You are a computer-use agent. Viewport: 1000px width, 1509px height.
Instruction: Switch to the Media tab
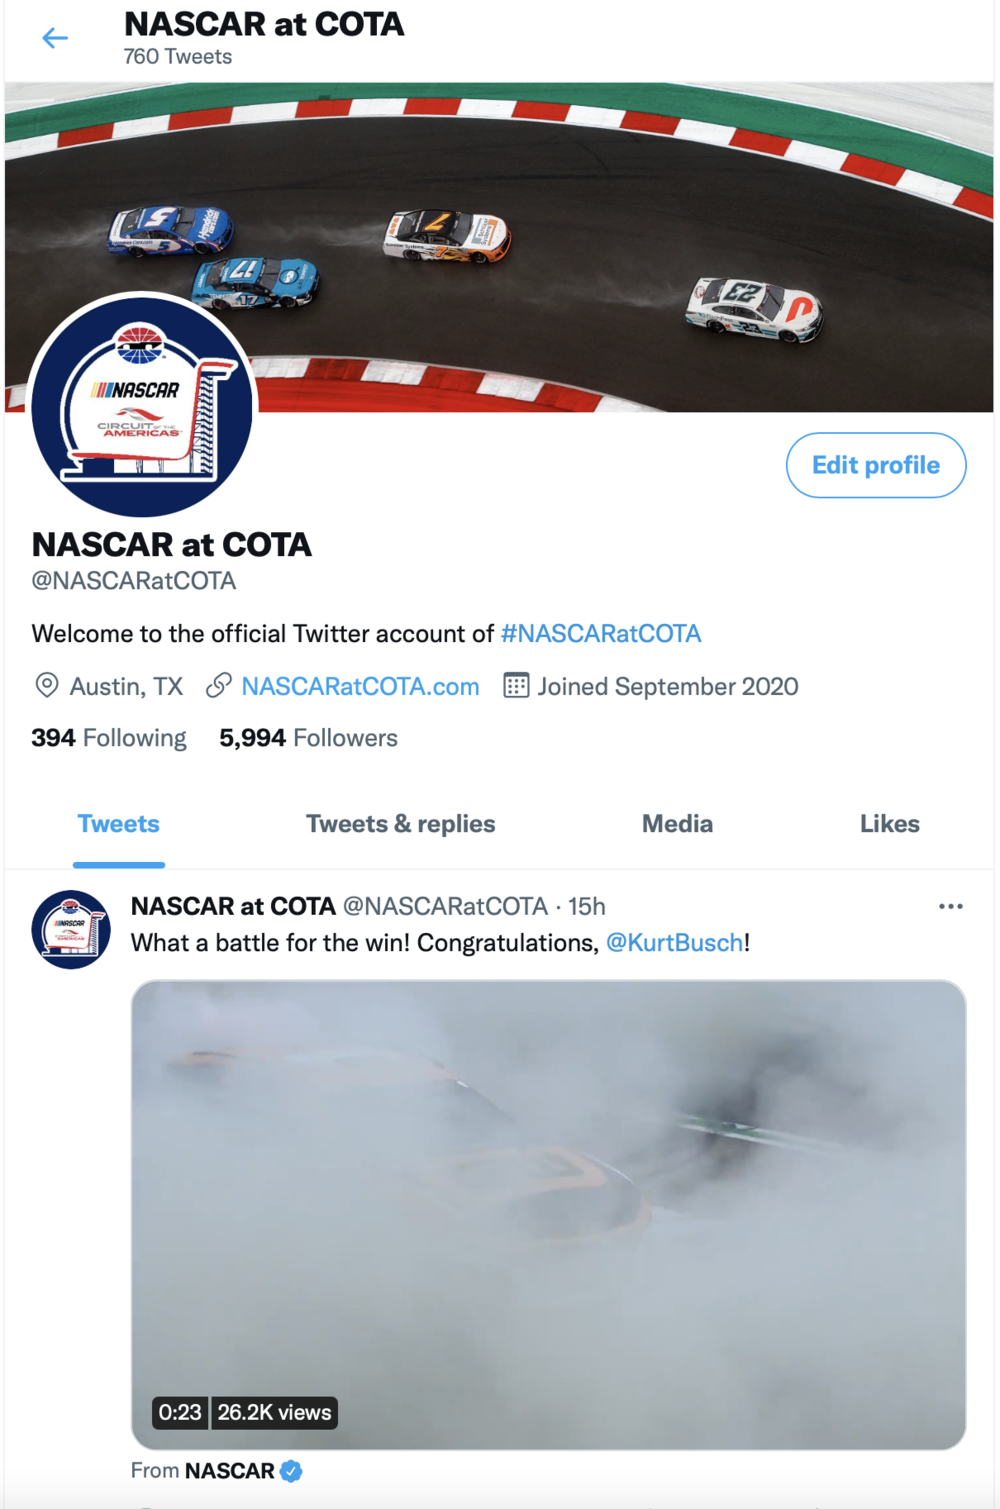[x=677, y=824]
